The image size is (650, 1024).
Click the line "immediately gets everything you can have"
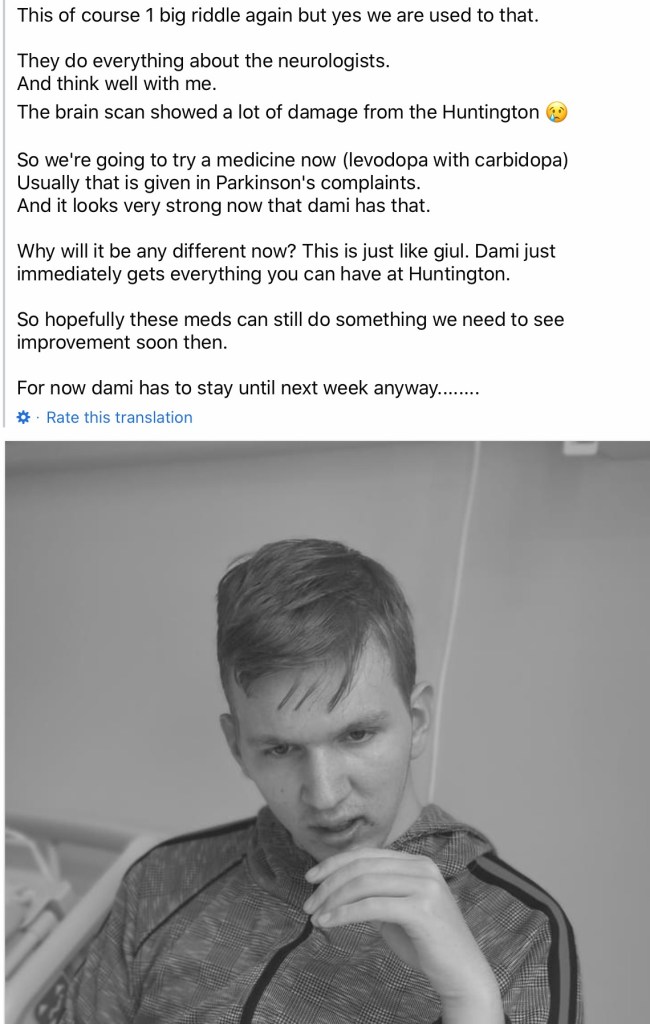coord(263,274)
